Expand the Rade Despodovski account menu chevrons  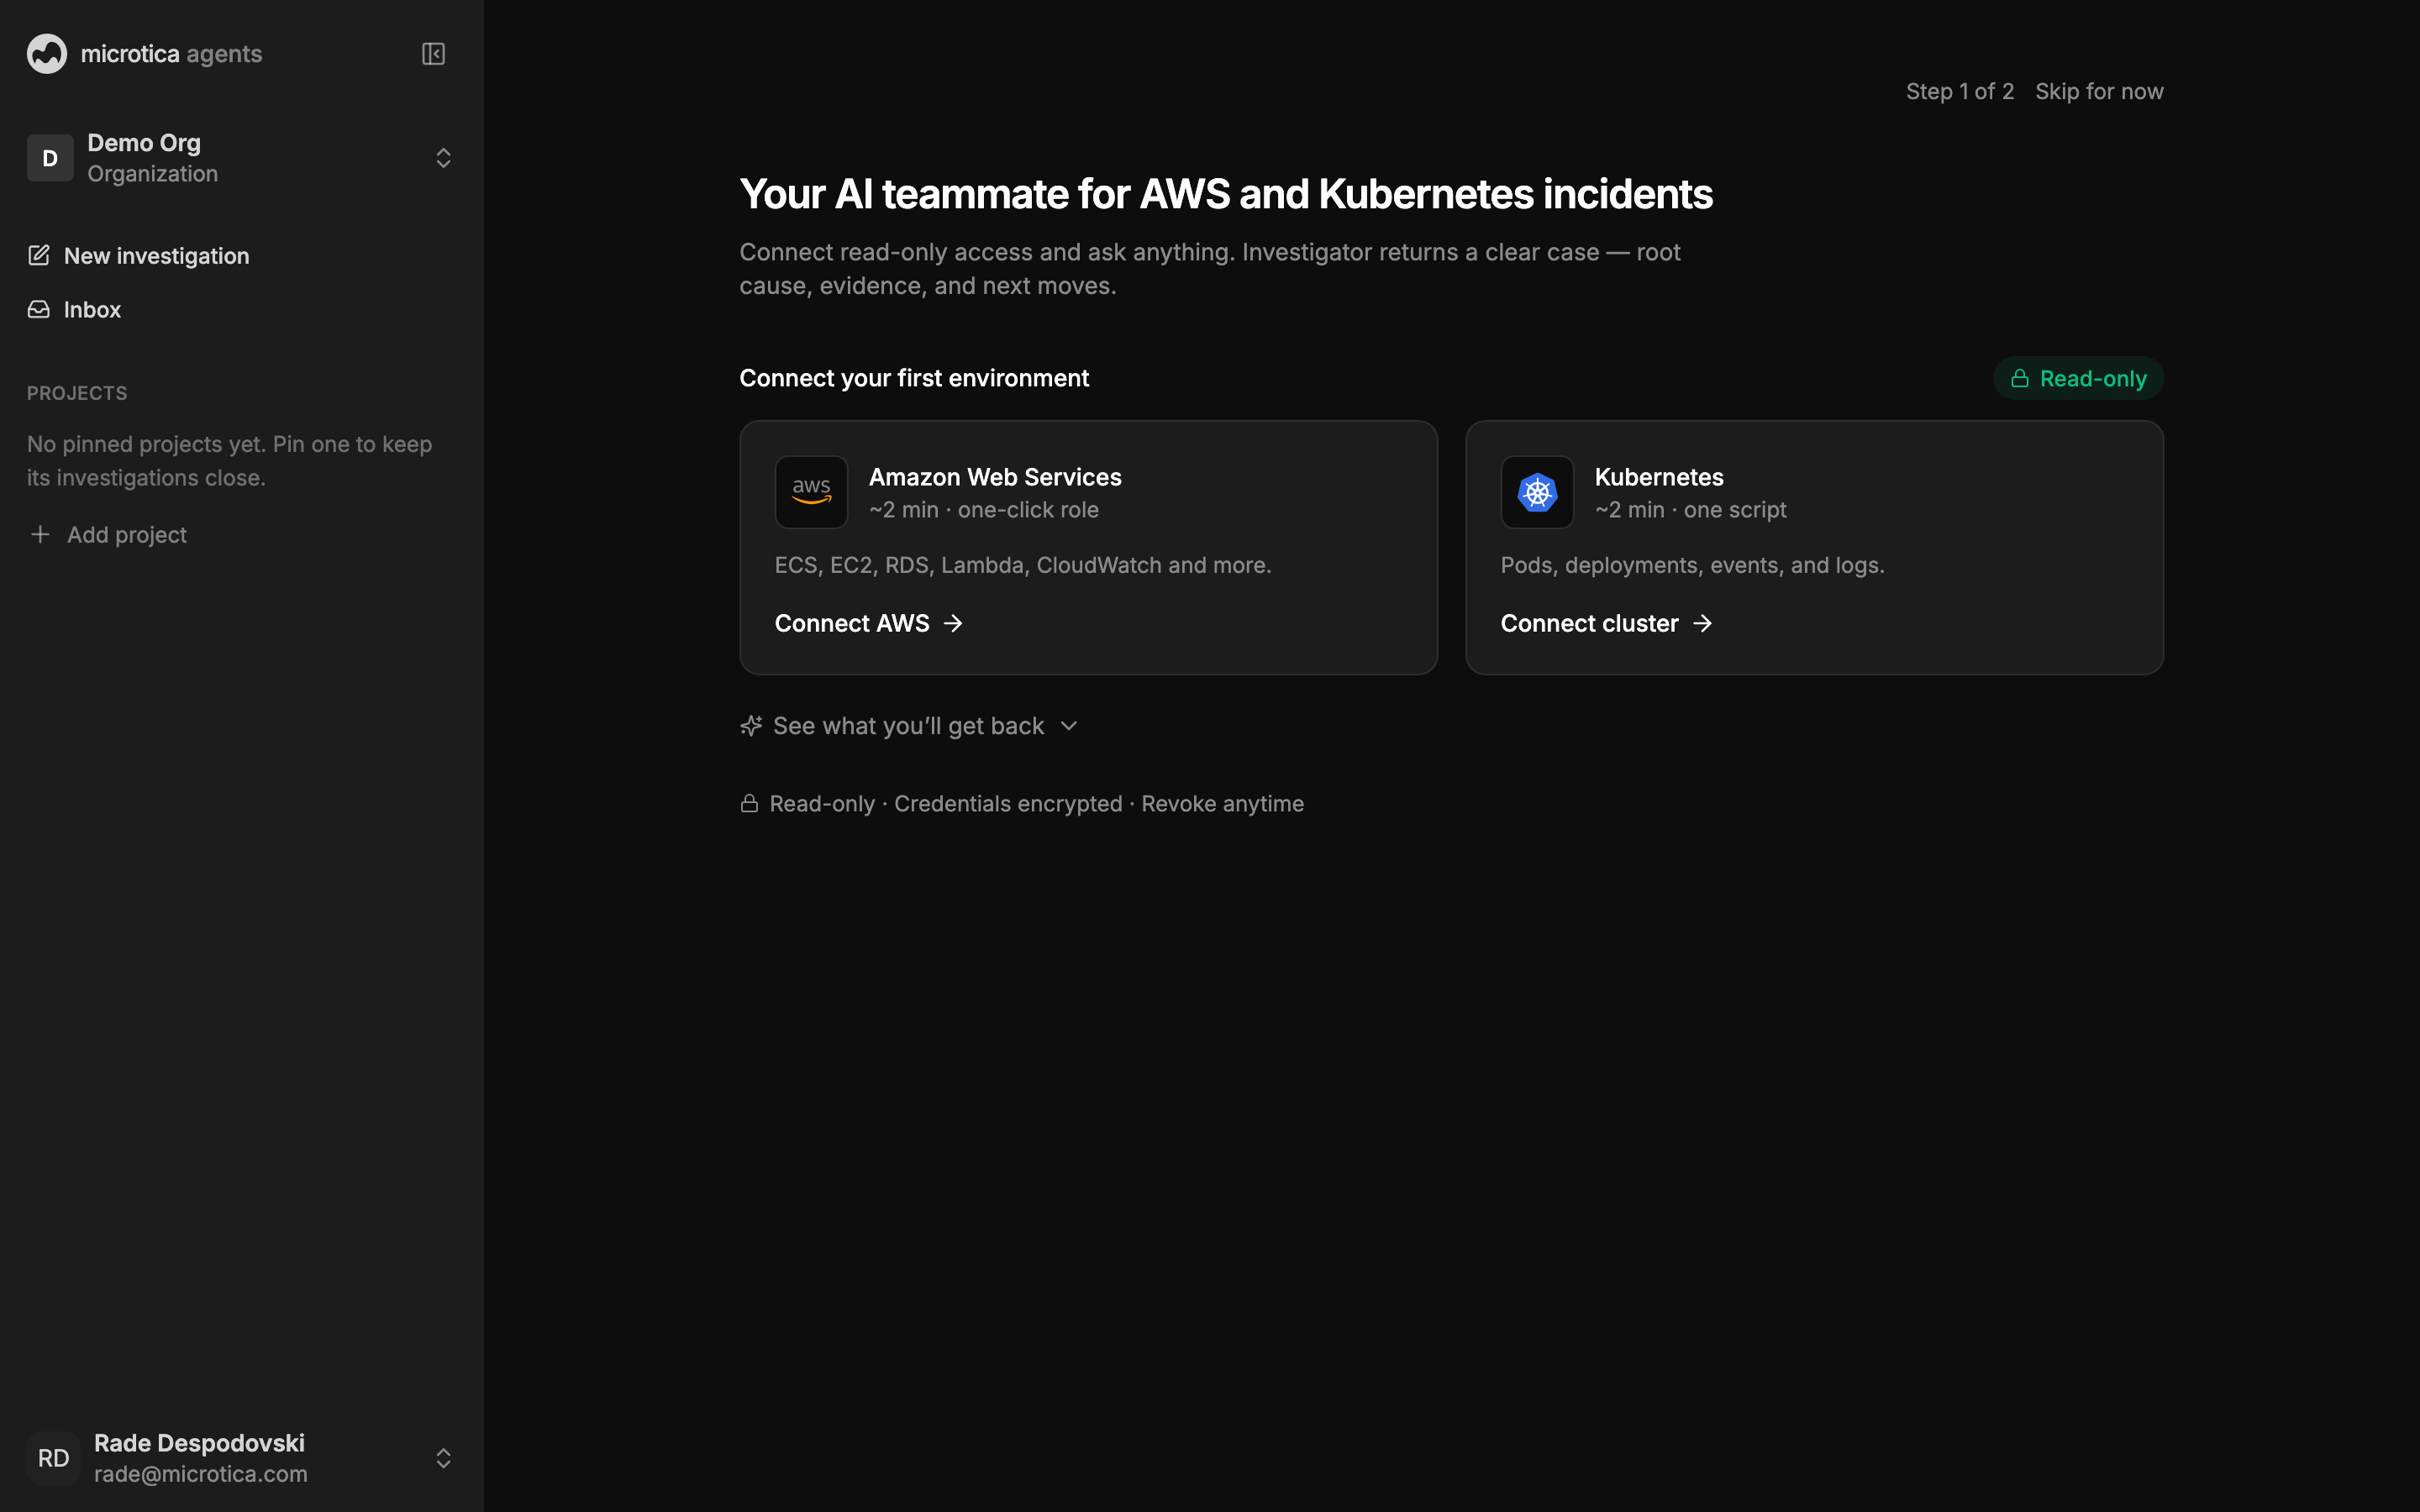443,1458
